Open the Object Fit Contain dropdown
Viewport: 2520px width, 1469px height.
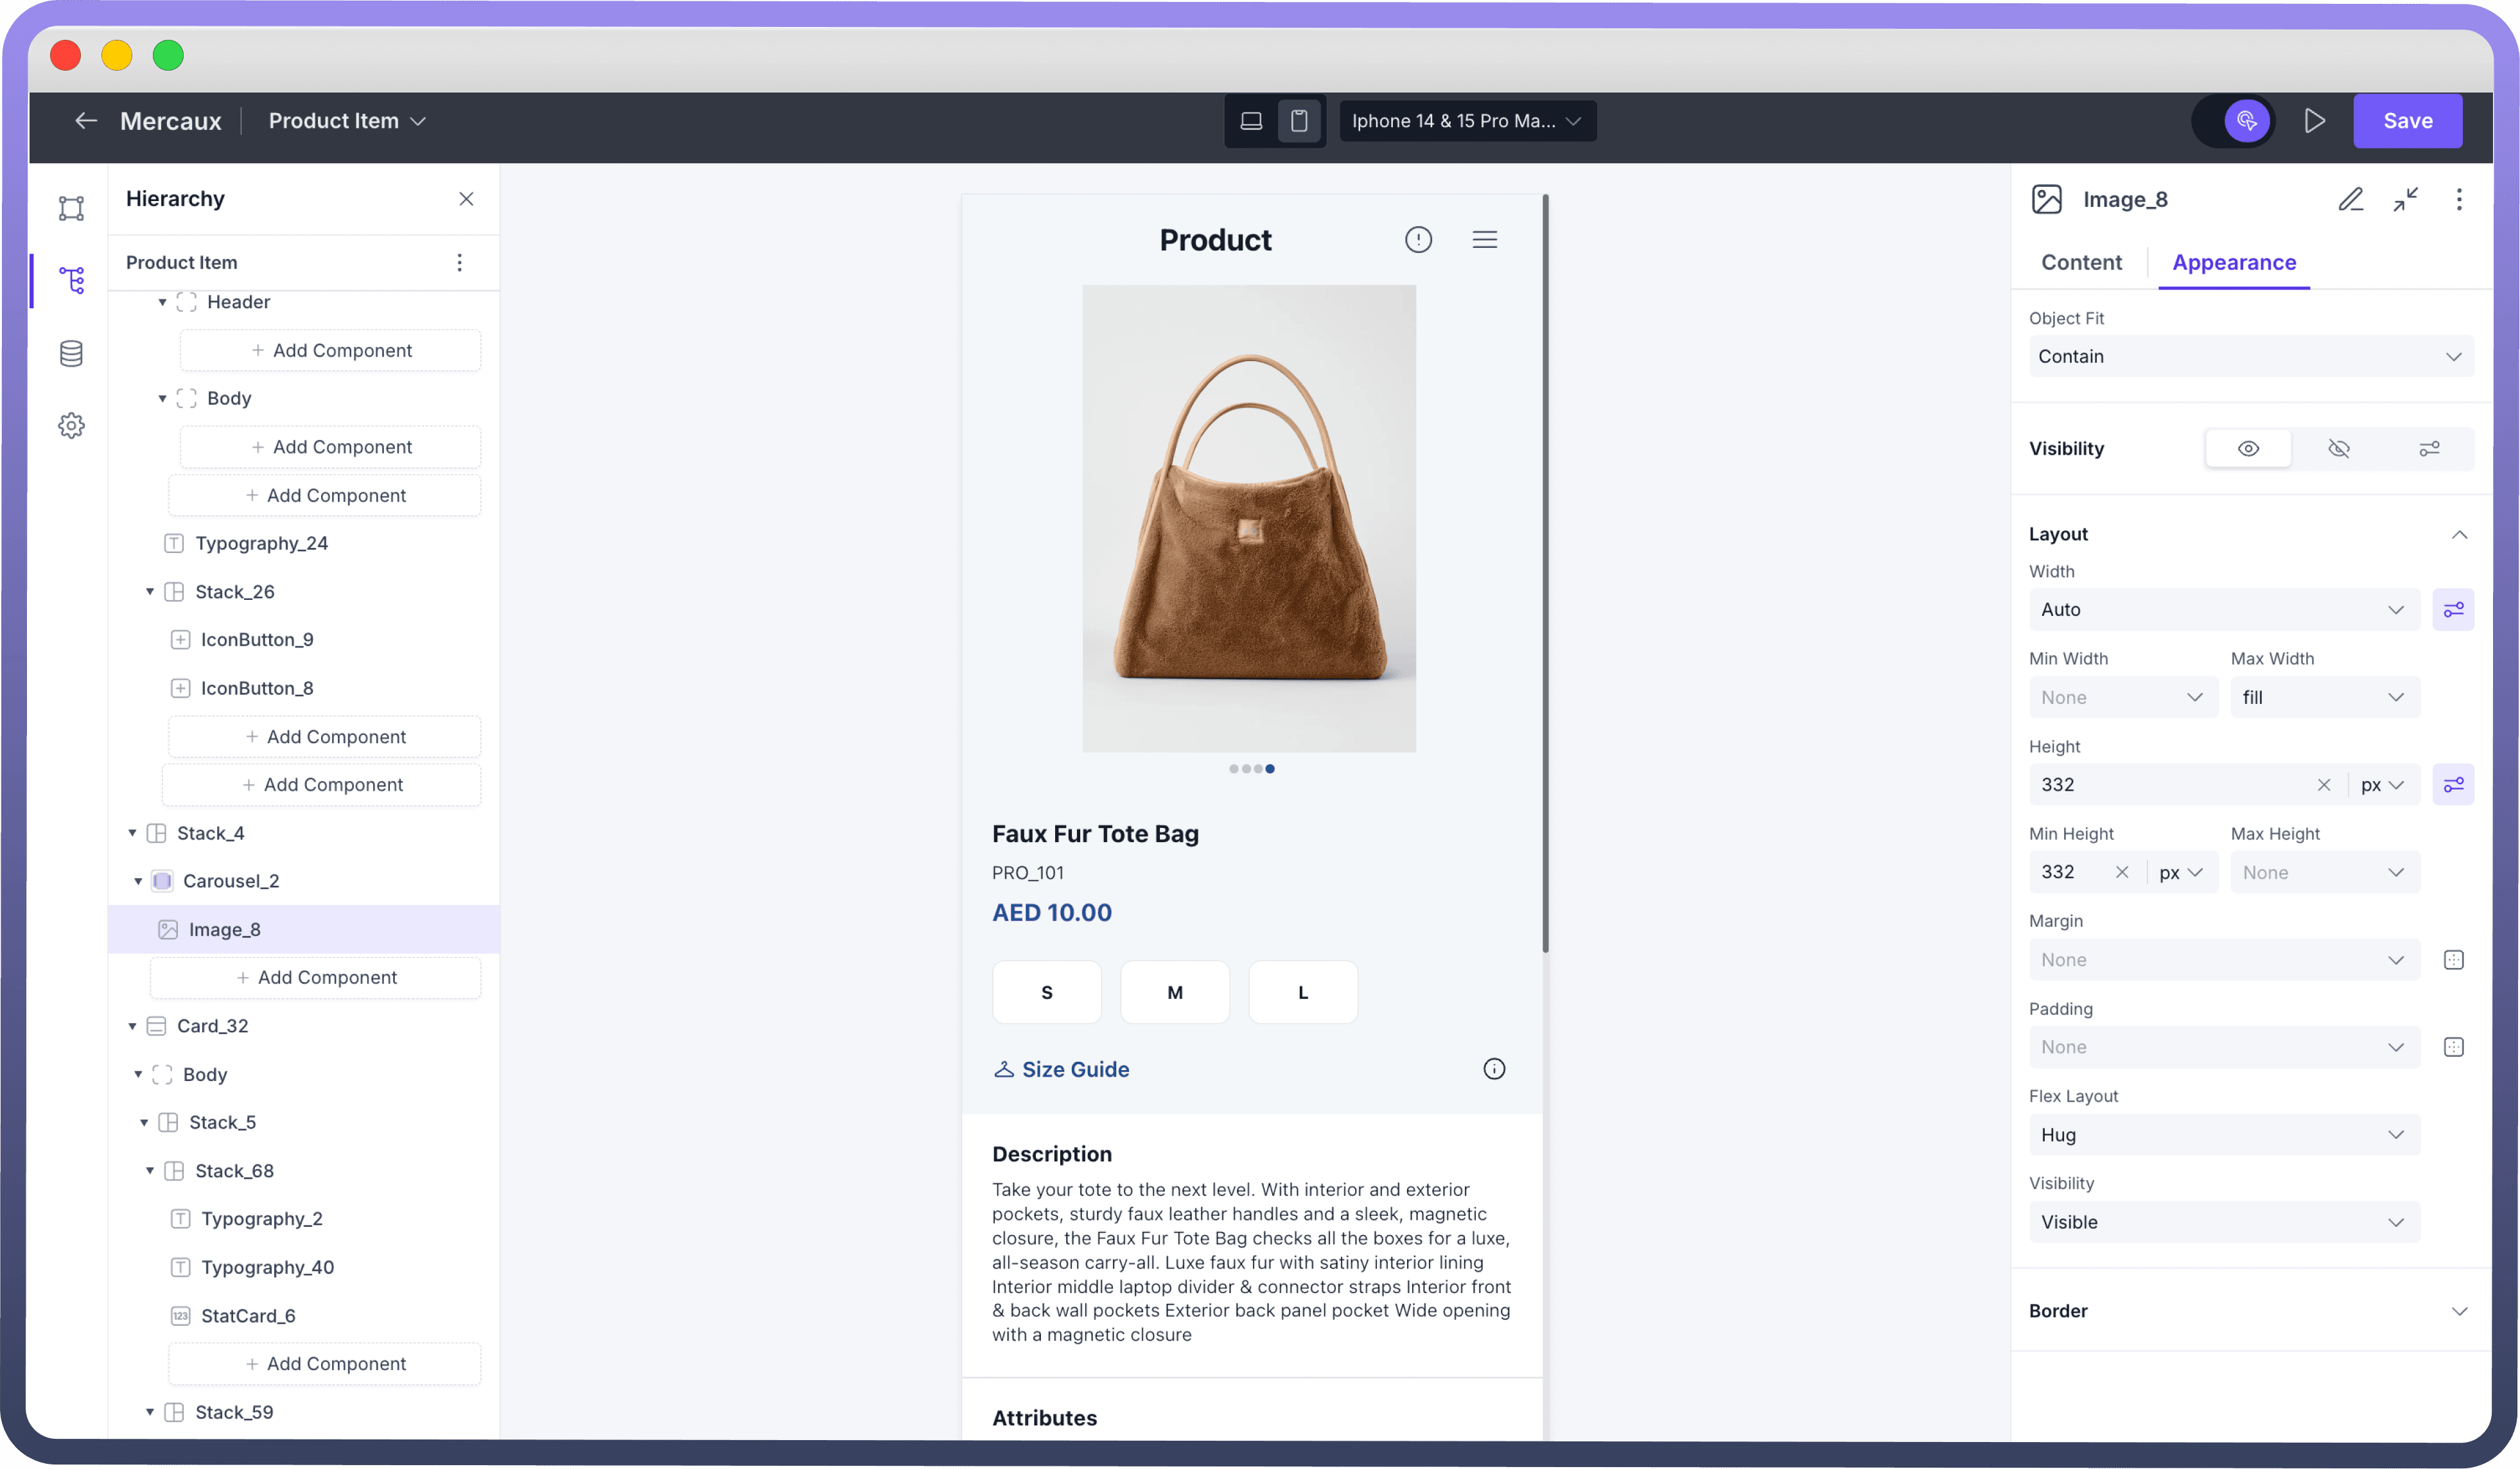2250,357
